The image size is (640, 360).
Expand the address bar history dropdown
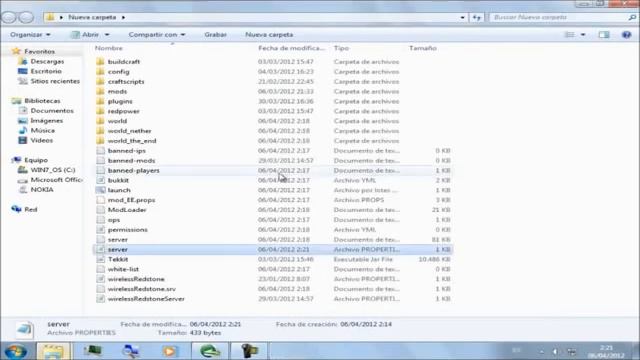click(x=462, y=17)
